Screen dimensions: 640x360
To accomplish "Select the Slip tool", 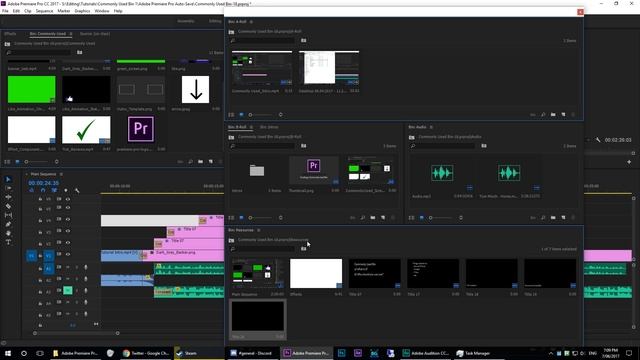I will tap(8, 215).
